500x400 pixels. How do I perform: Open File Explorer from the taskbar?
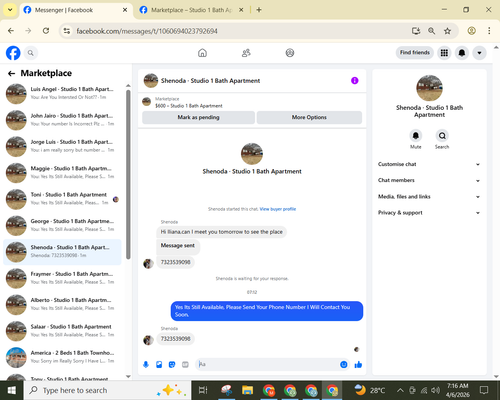click(x=248, y=390)
